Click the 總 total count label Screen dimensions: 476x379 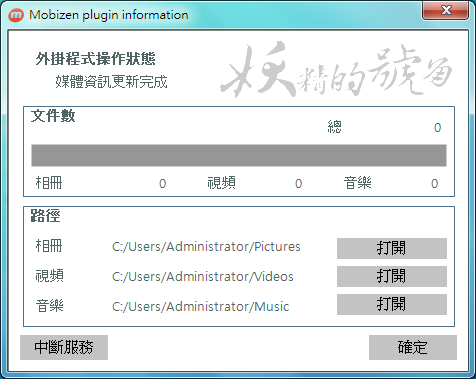pyautogui.click(x=334, y=127)
